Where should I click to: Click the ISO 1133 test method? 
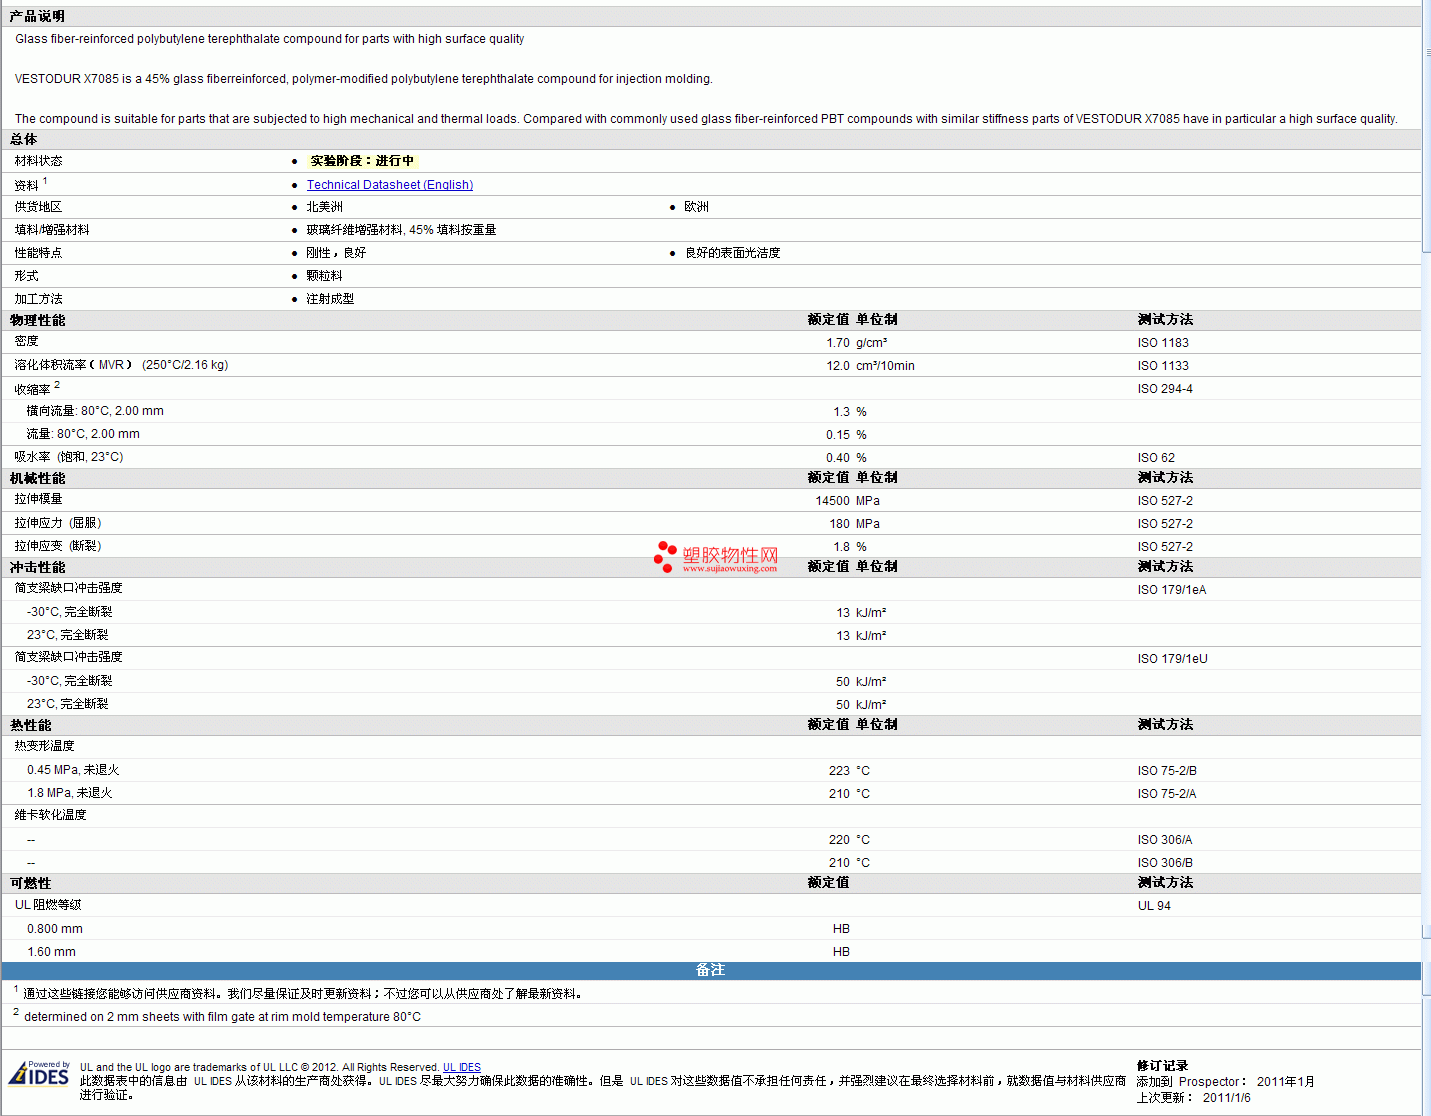1163,366
